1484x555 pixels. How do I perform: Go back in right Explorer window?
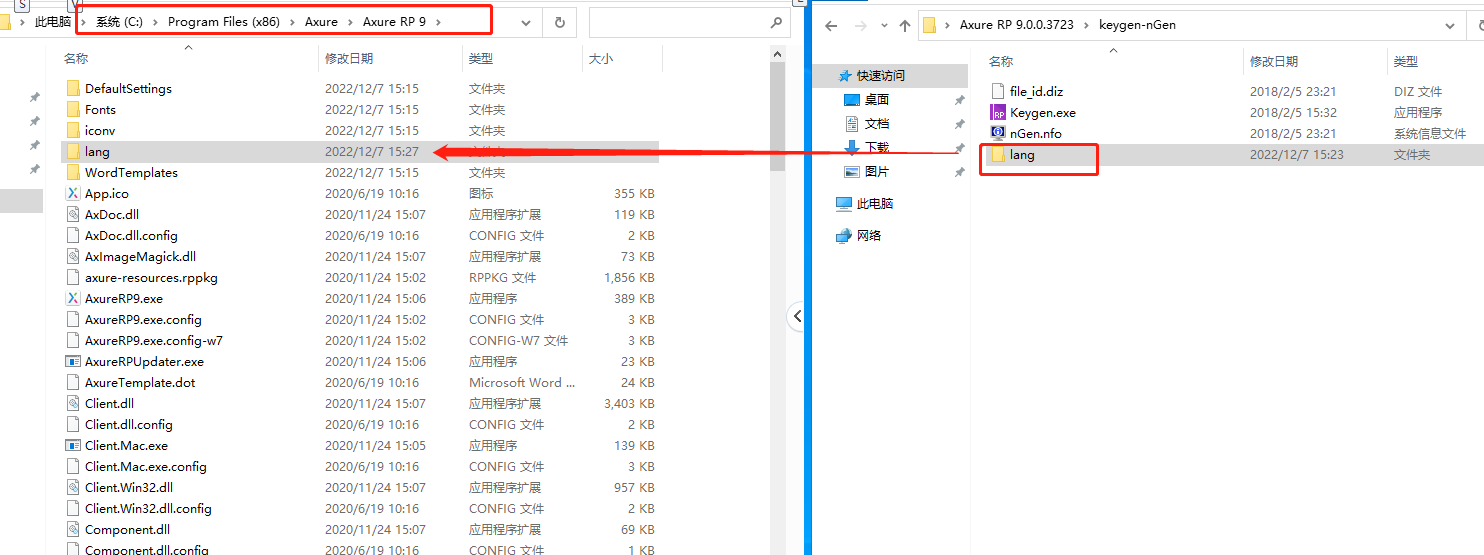coord(831,25)
